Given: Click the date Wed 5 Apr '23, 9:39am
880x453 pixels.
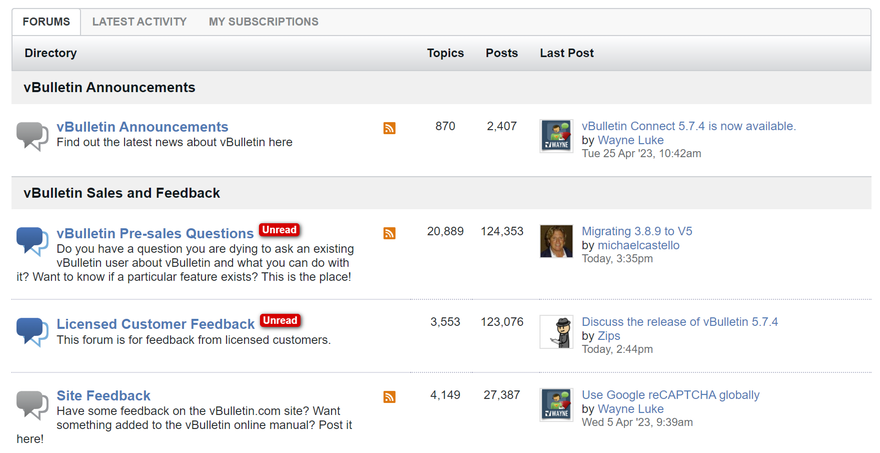Looking at the screenshot, I should (637, 422).
